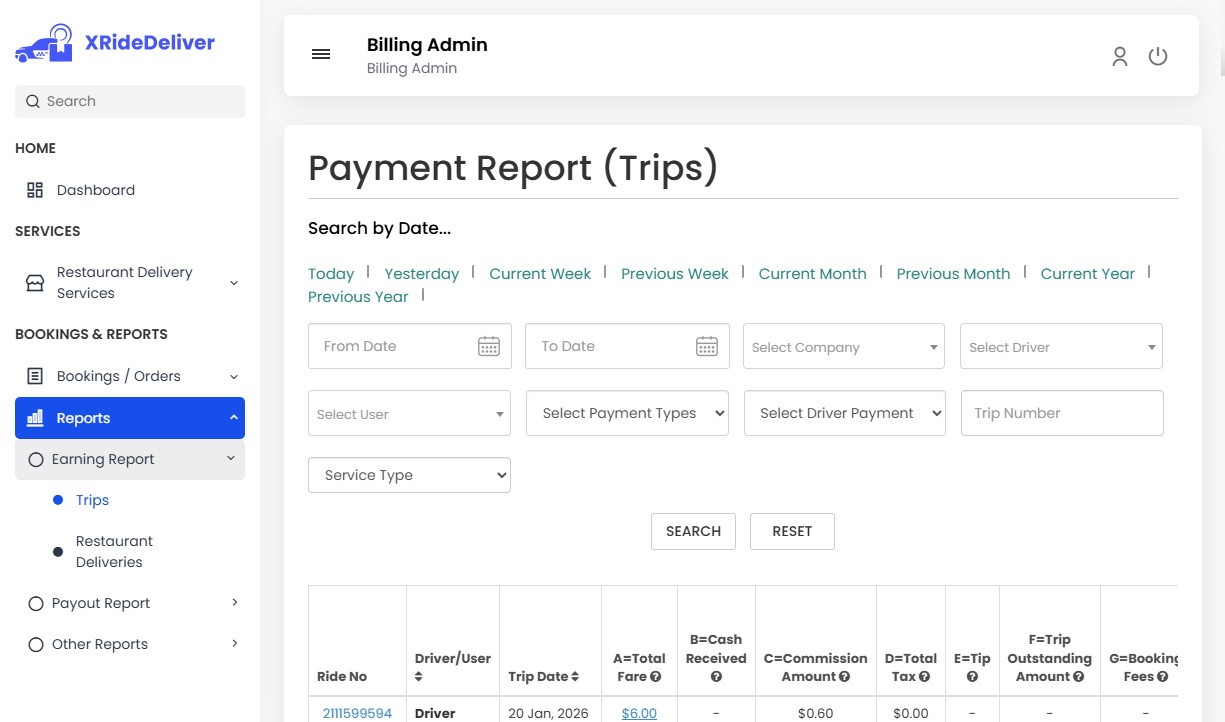Open the hamburger menu icon
The height and width of the screenshot is (722, 1225).
(x=320, y=54)
